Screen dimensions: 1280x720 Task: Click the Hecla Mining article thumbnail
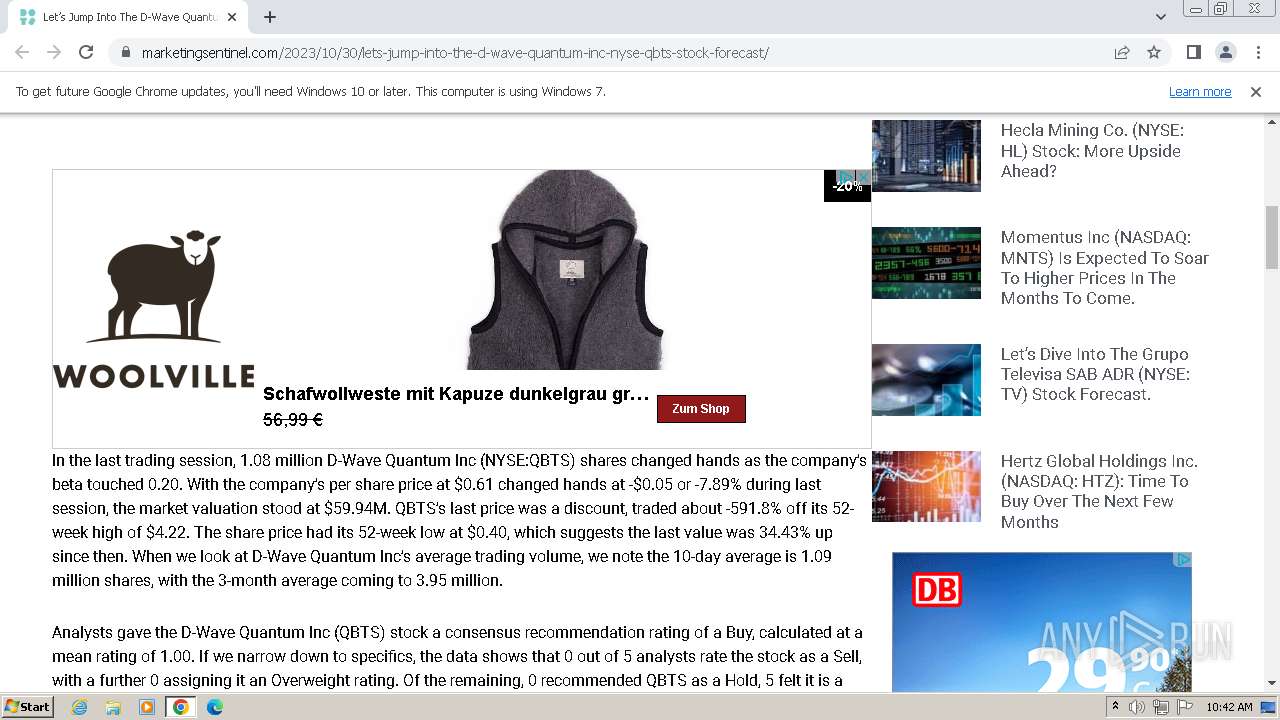point(926,156)
